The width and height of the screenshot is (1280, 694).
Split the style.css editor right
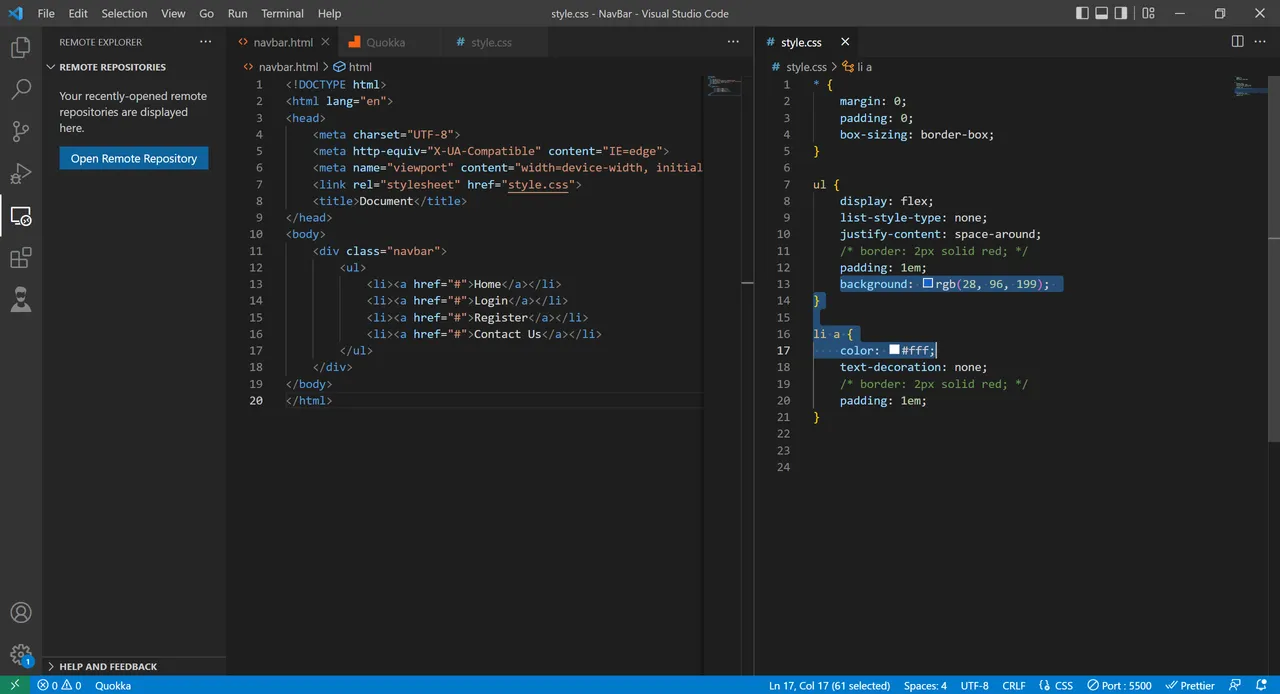coord(1238,42)
